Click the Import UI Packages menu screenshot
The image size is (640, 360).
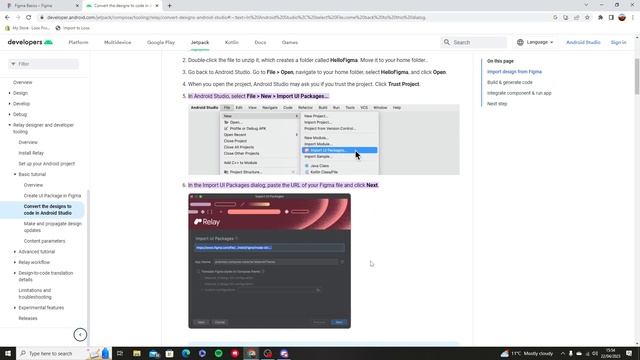click(x=324, y=140)
